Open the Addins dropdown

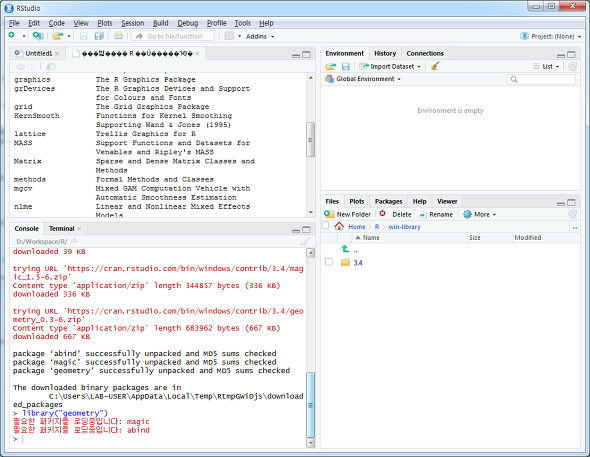[x=260, y=36]
